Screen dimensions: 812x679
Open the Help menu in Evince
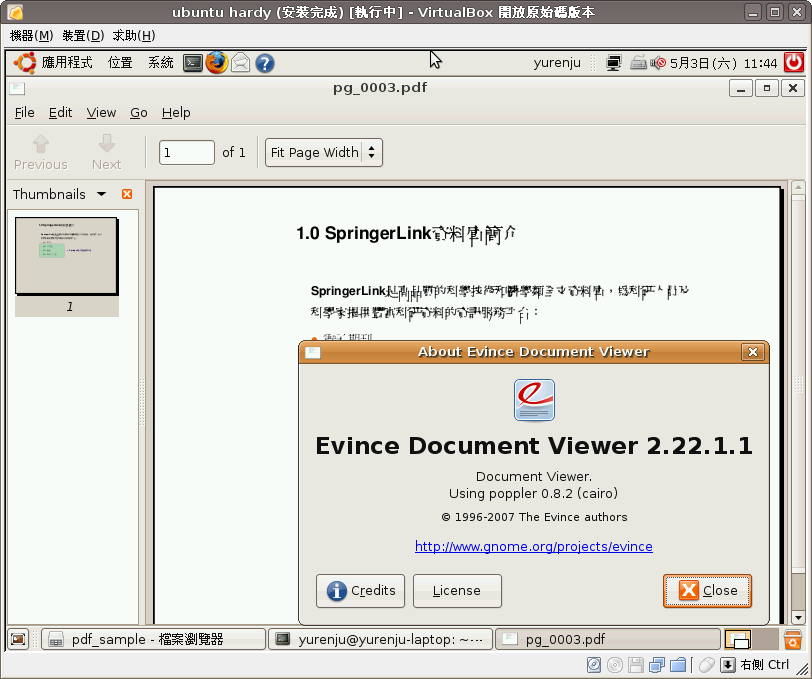click(176, 113)
